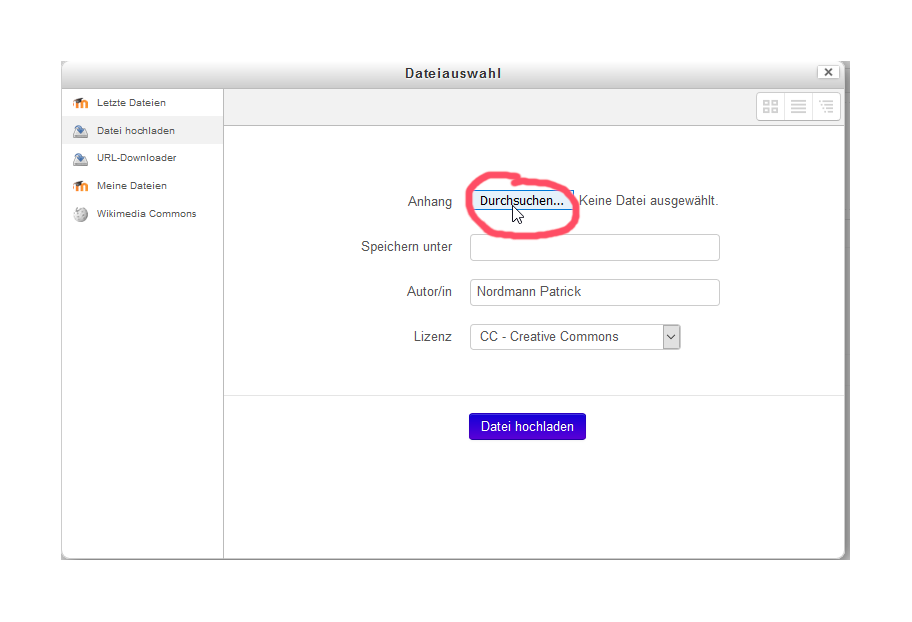Click the URL-Downloader sidebar icon
This screenshot has height=622, width=912.
point(81,158)
